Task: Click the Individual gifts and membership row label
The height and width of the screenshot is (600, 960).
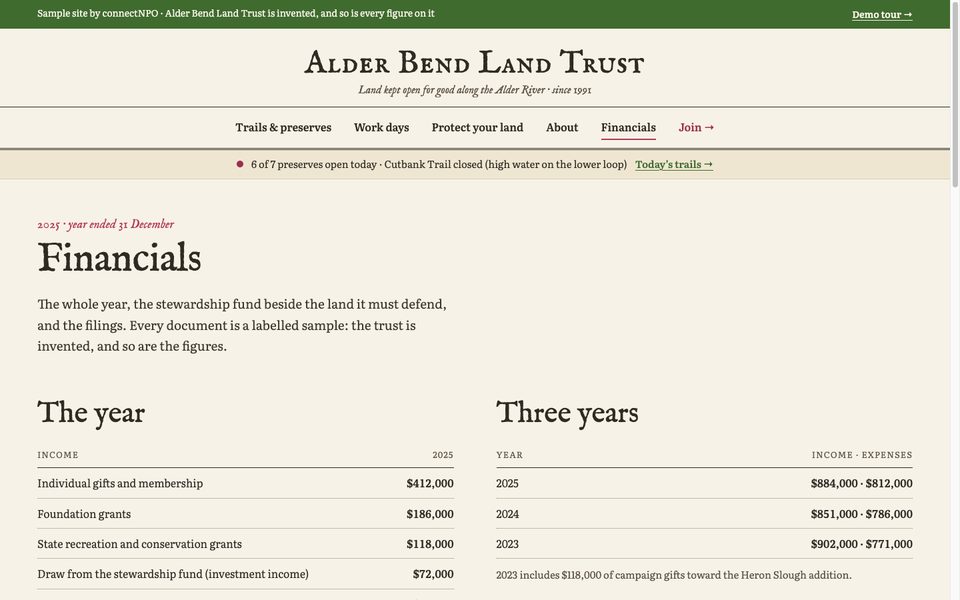Action: pos(120,484)
